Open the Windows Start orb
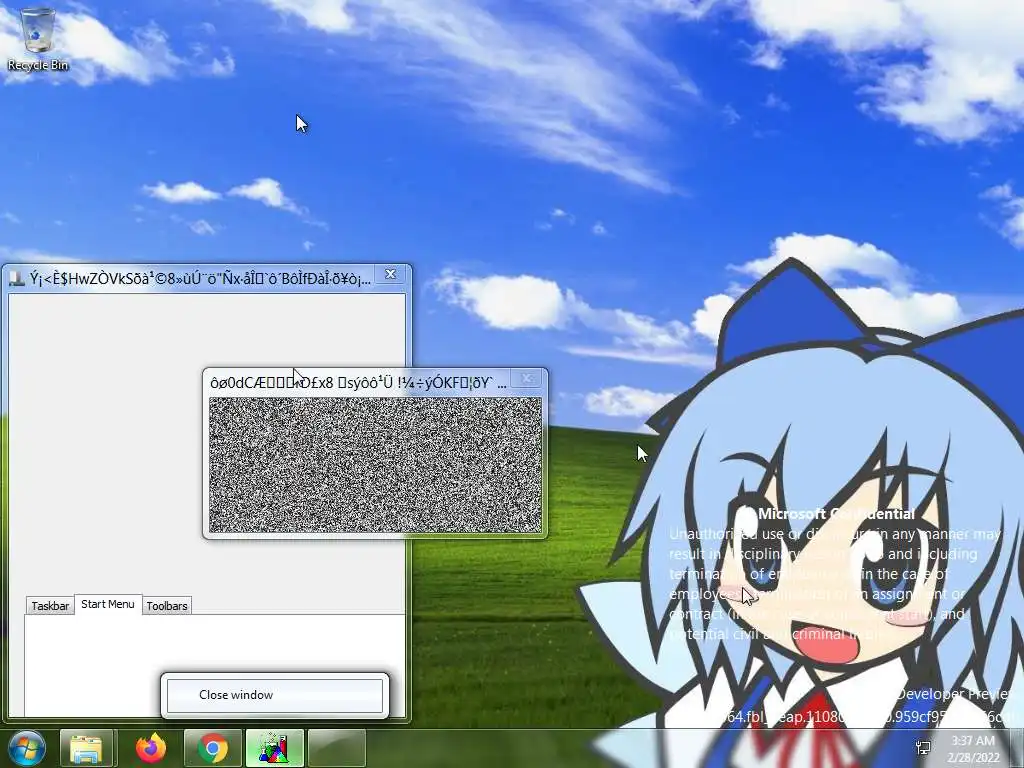Image resolution: width=1024 pixels, height=768 pixels. point(27,748)
